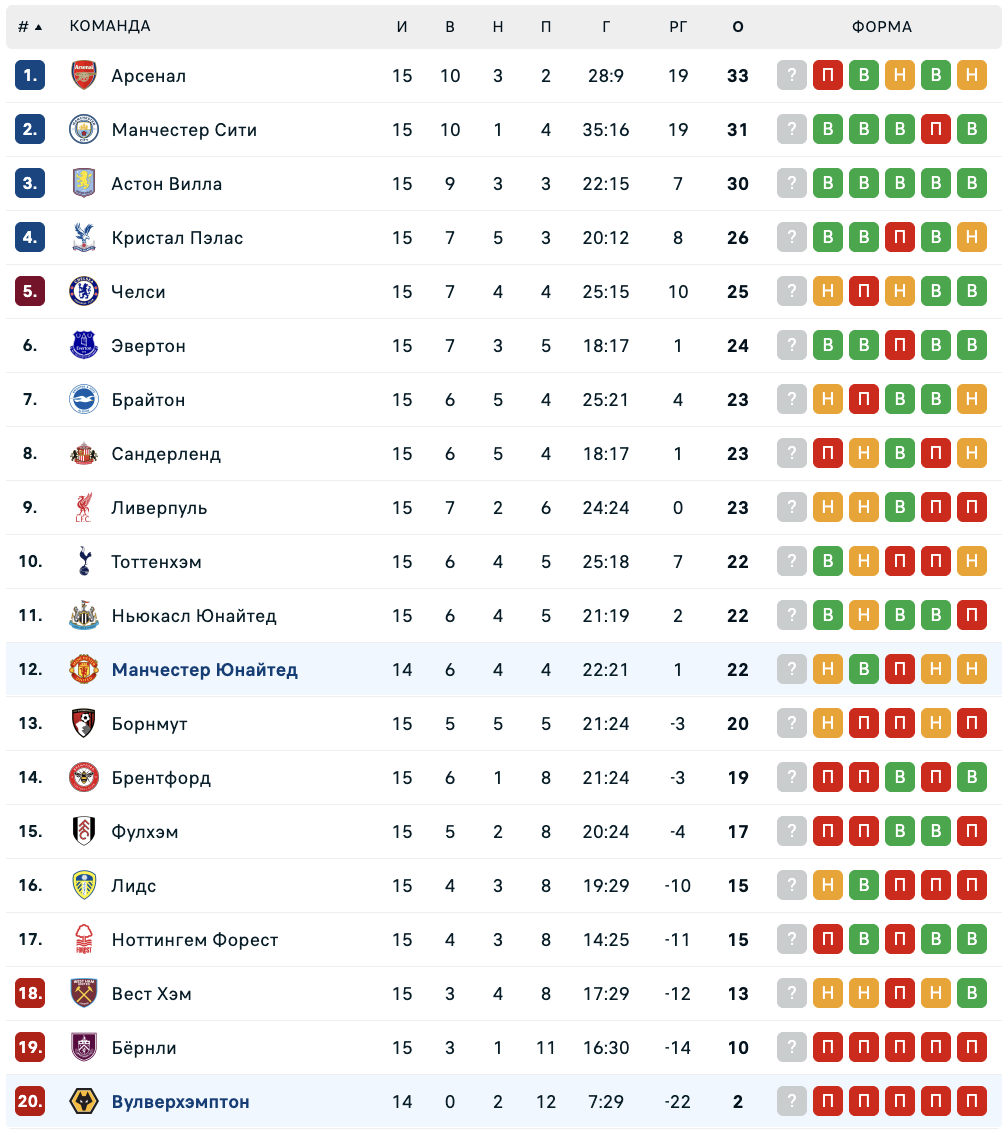Click Brentford's latest green В form badge
The width and height of the screenshot is (1008, 1136).
point(971,778)
